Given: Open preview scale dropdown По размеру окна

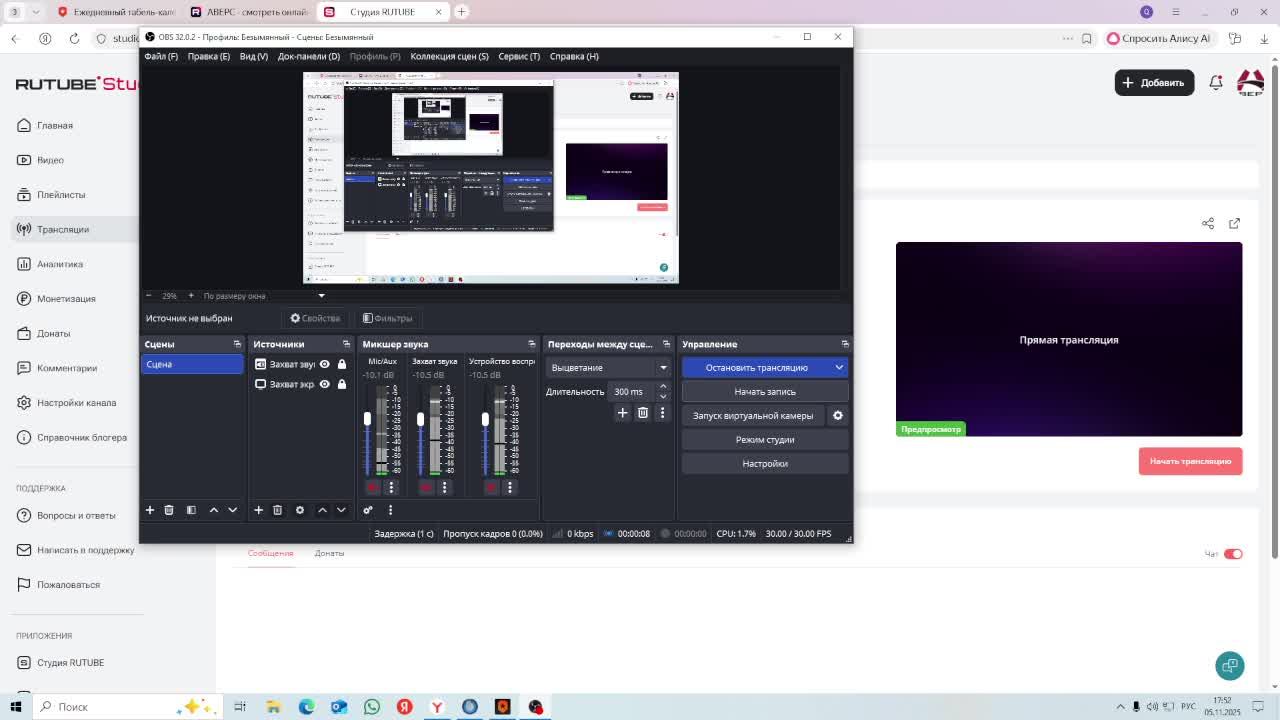Looking at the screenshot, I should (x=264, y=296).
